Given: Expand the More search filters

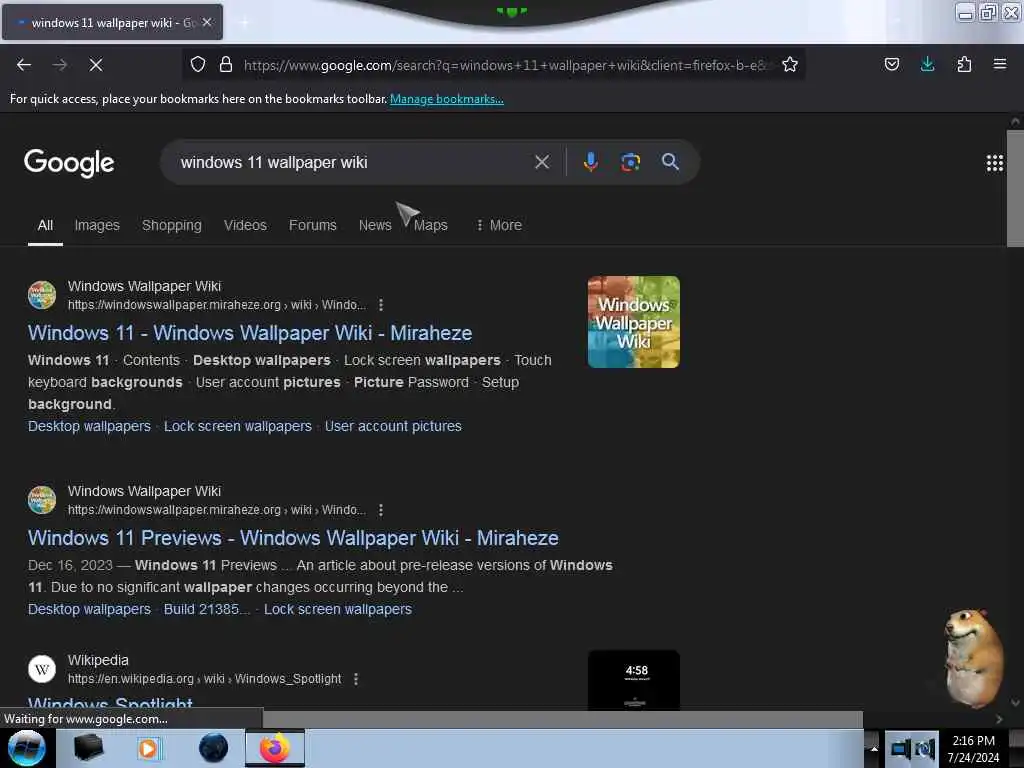Looking at the screenshot, I should coord(499,225).
